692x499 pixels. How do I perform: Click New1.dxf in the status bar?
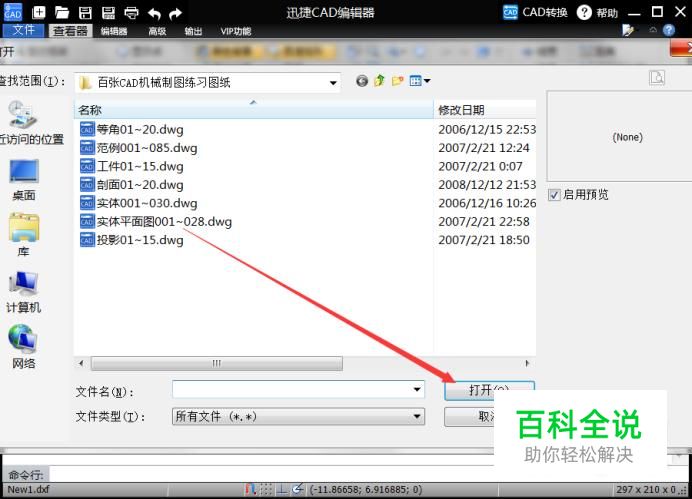28,489
